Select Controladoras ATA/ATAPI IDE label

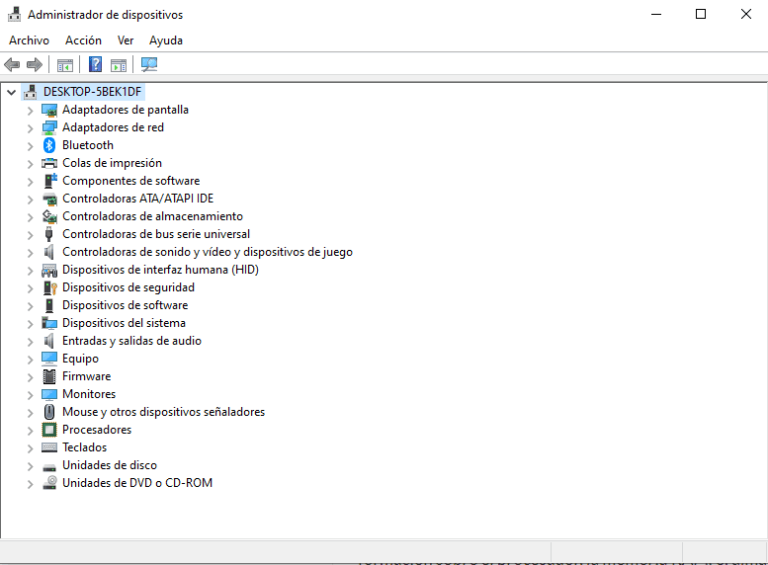point(138,198)
